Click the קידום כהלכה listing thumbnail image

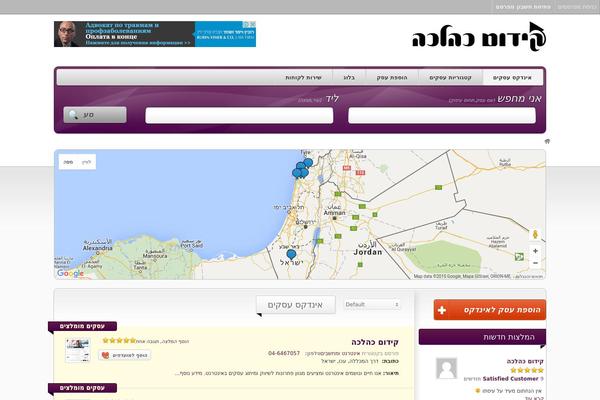(x=78, y=350)
